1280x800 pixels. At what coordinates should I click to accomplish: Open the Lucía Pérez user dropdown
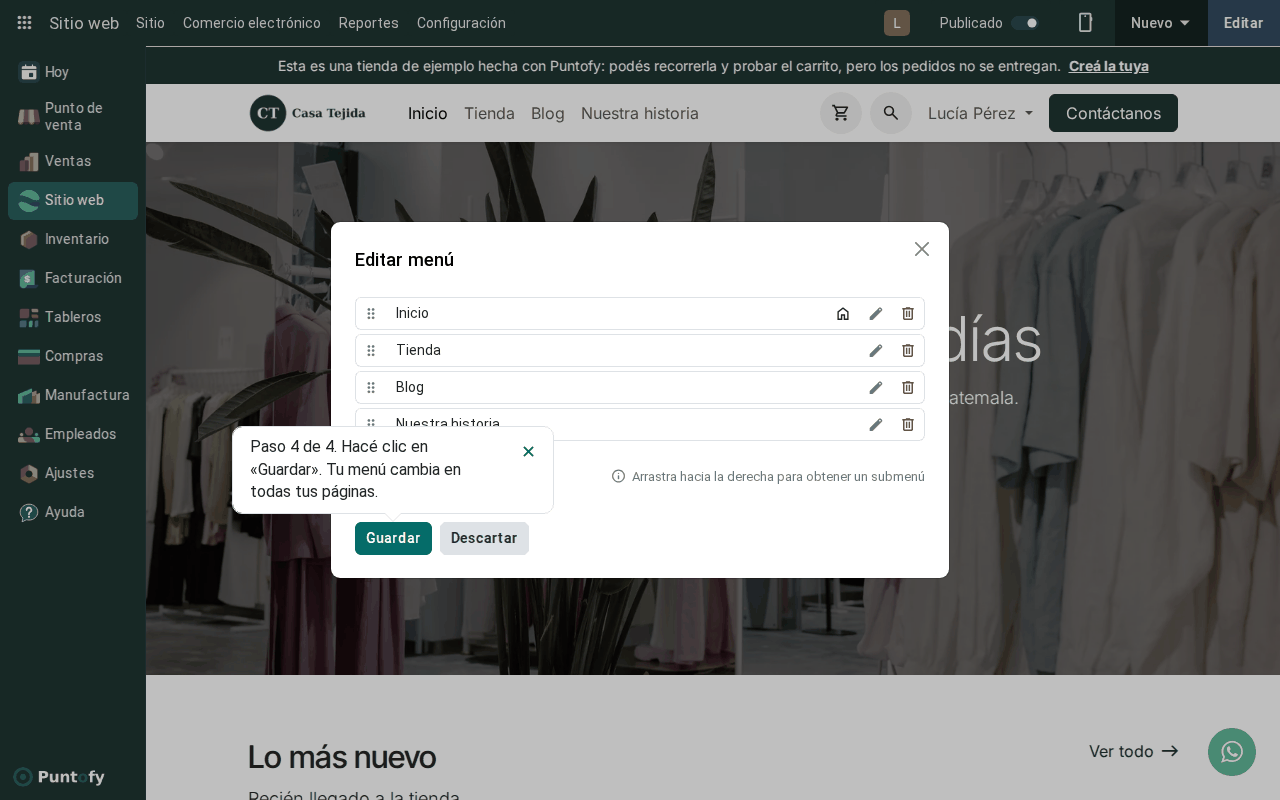point(980,113)
